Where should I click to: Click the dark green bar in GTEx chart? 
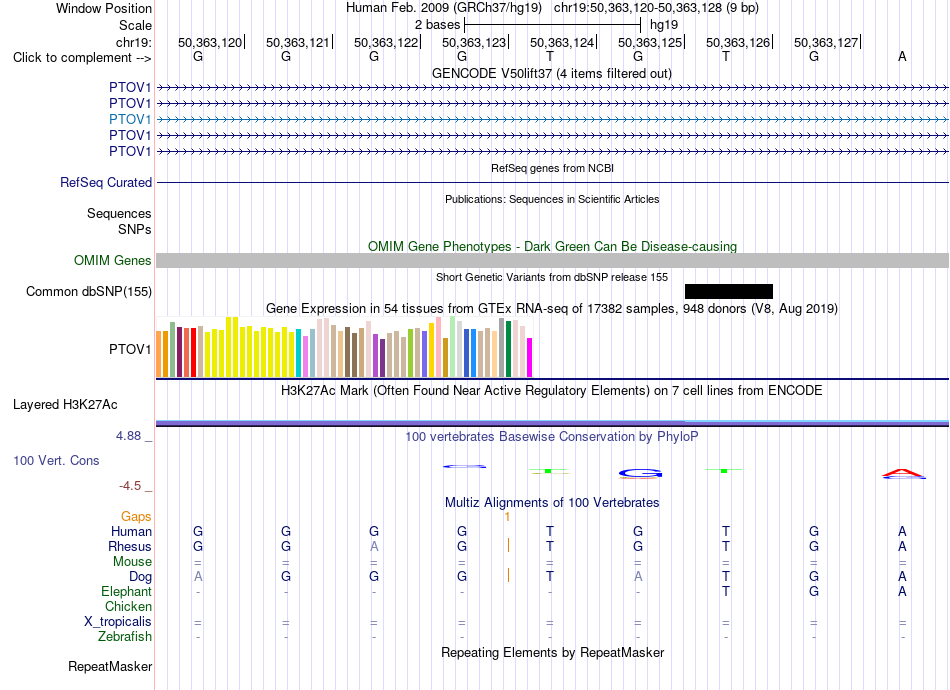click(508, 349)
